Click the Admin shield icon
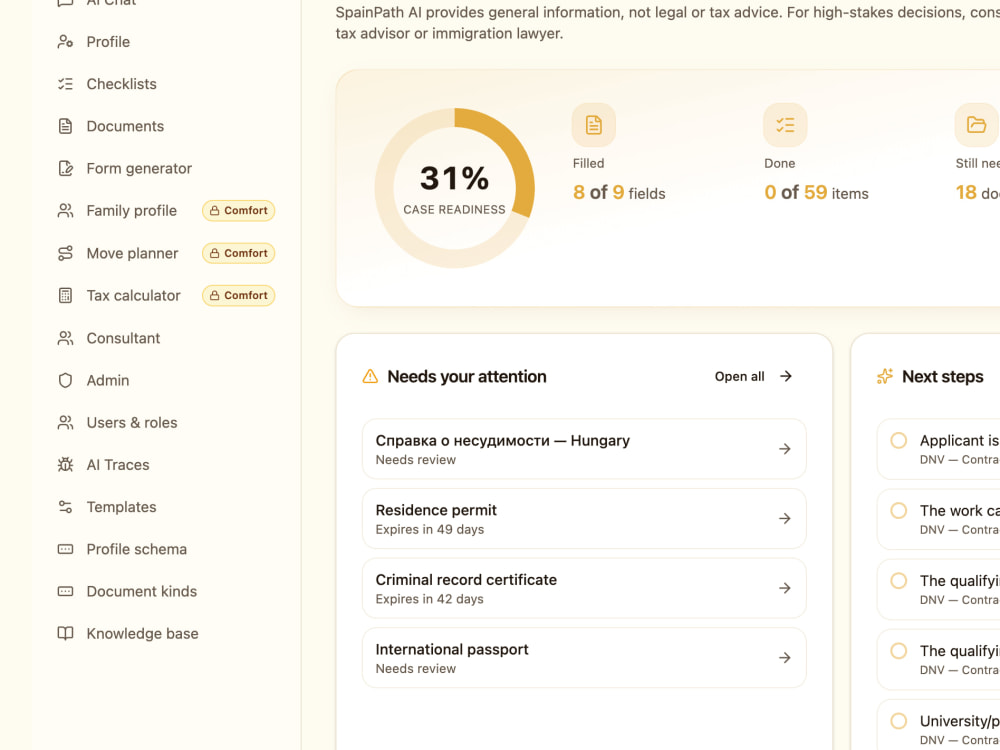1000x750 pixels. [65, 380]
